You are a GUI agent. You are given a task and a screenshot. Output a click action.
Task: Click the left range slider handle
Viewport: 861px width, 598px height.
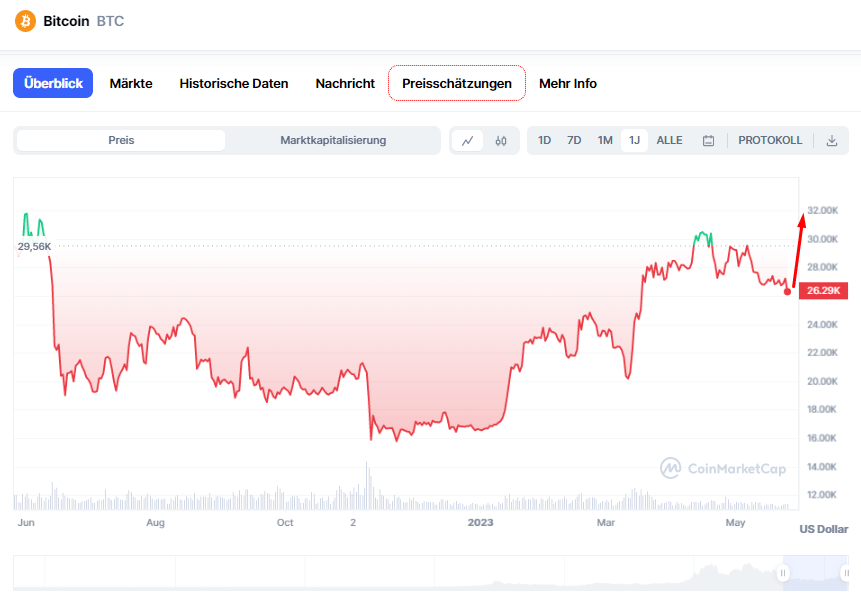click(x=783, y=573)
